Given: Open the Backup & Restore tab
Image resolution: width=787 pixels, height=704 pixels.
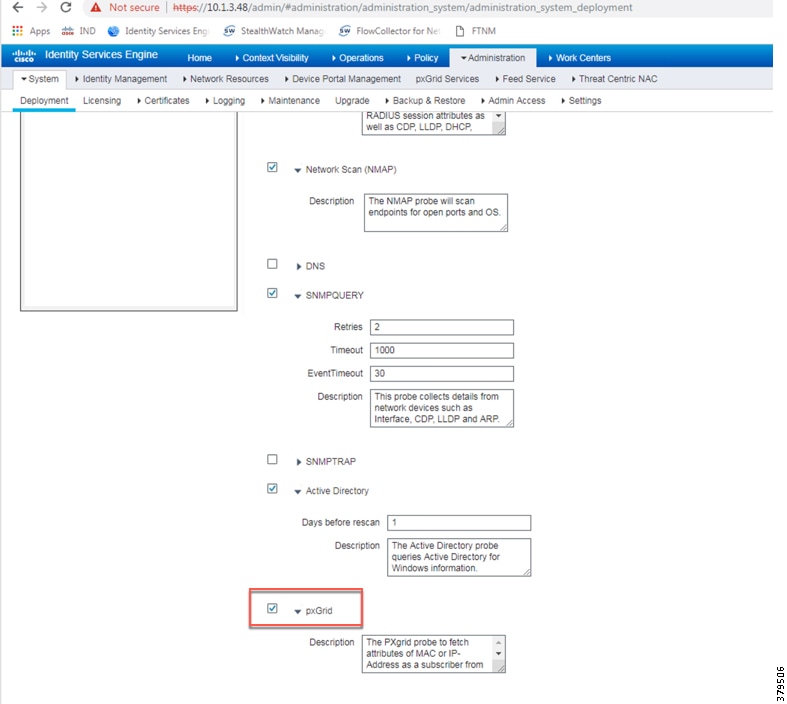Looking at the screenshot, I should click(x=425, y=100).
